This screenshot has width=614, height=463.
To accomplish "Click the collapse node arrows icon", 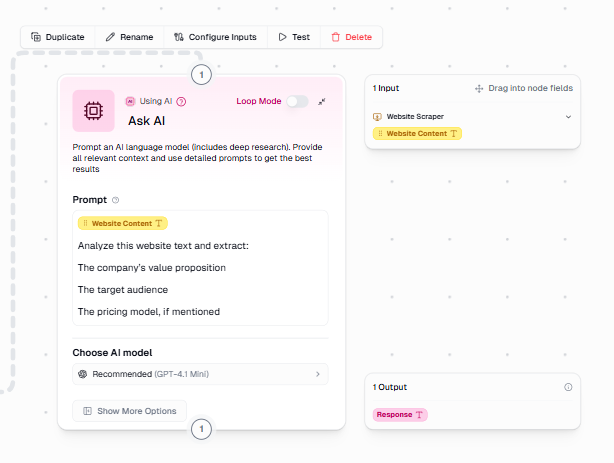I will coord(322,101).
